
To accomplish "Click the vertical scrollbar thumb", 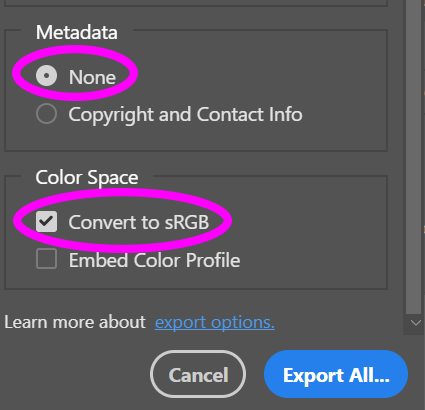I will point(414,157).
